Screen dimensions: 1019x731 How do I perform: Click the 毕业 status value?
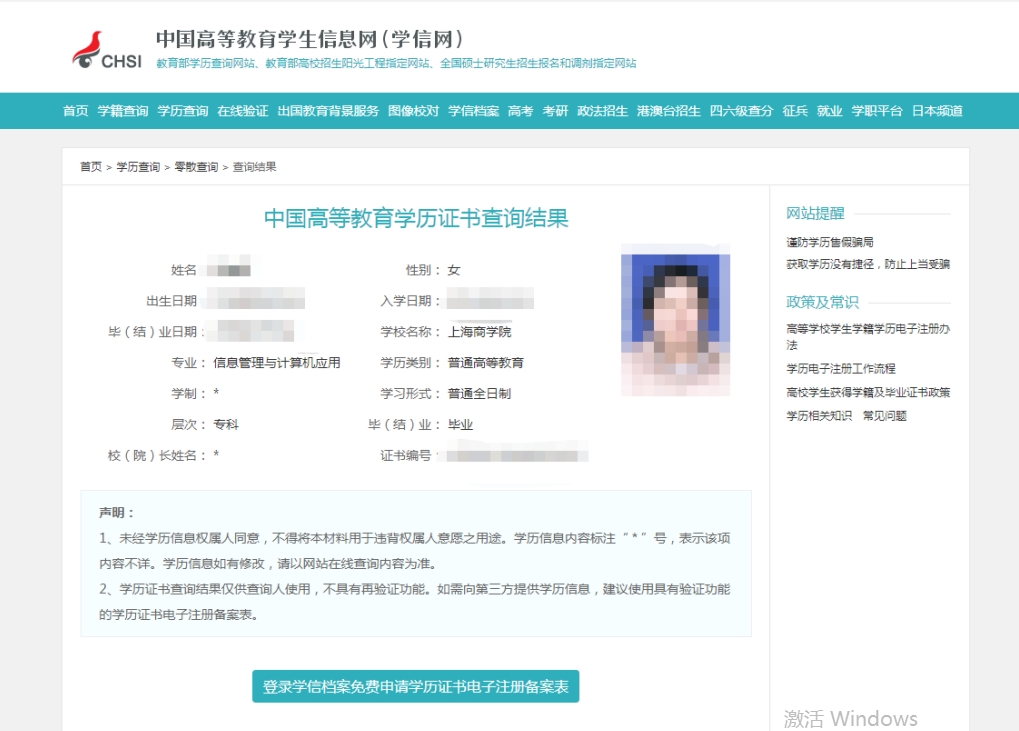pyautogui.click(x=460, y=424)
